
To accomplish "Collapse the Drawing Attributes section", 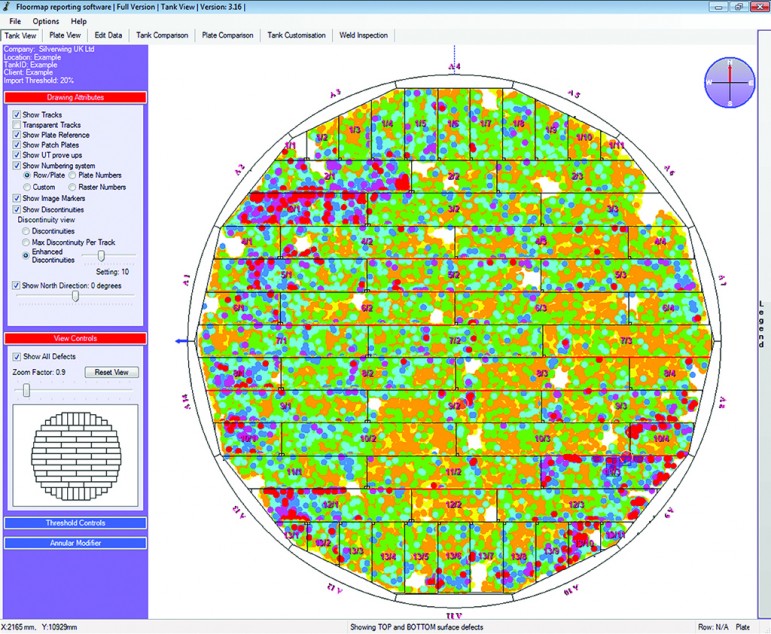I will 75,97.
